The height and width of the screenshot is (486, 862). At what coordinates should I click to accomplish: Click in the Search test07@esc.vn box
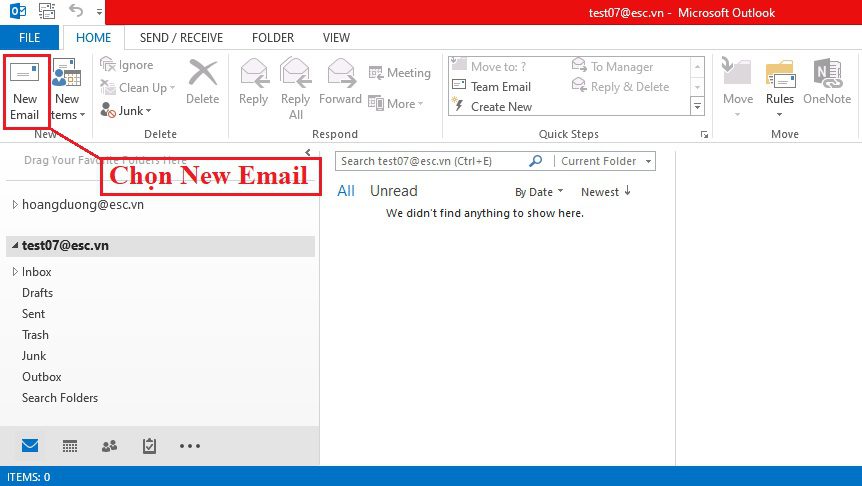coord(432,161)
